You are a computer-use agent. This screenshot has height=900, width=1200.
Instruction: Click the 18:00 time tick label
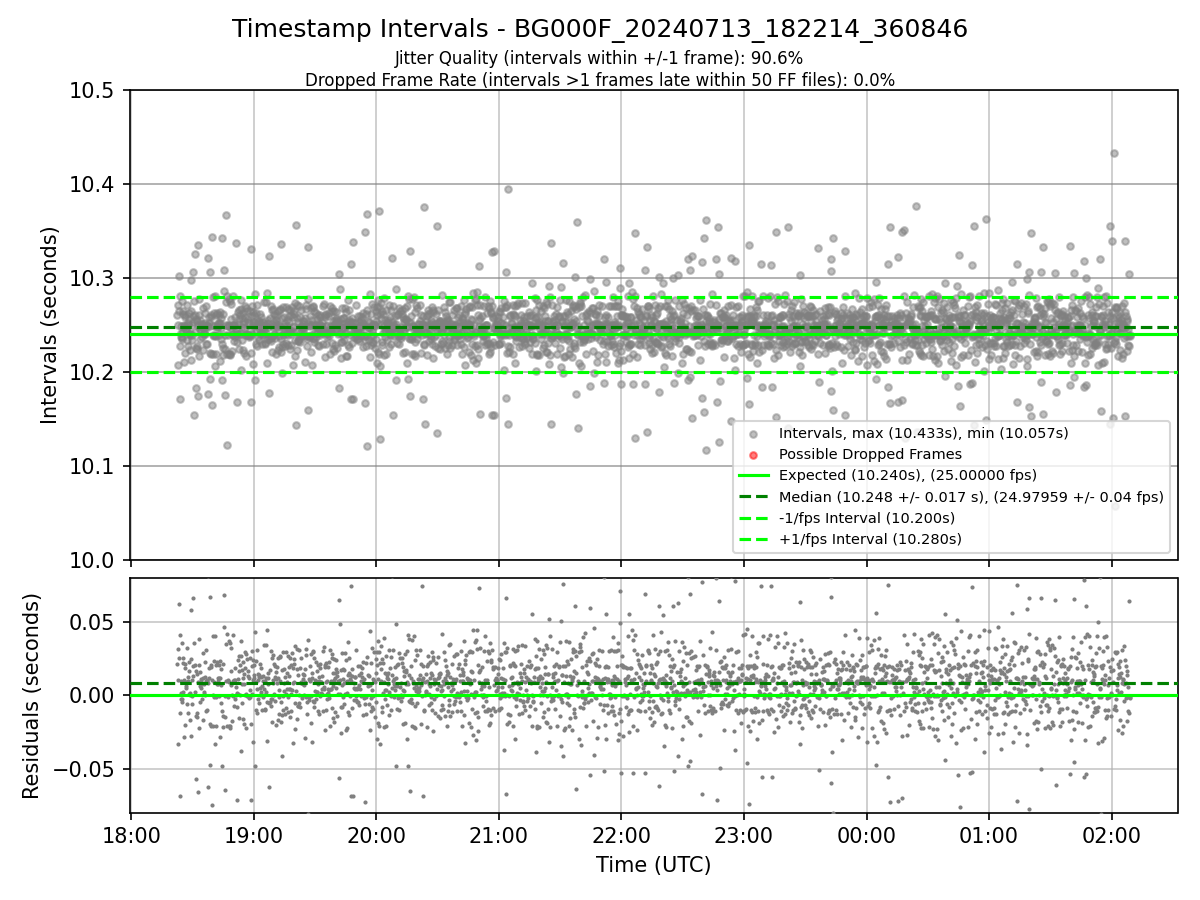click(130, 835)
